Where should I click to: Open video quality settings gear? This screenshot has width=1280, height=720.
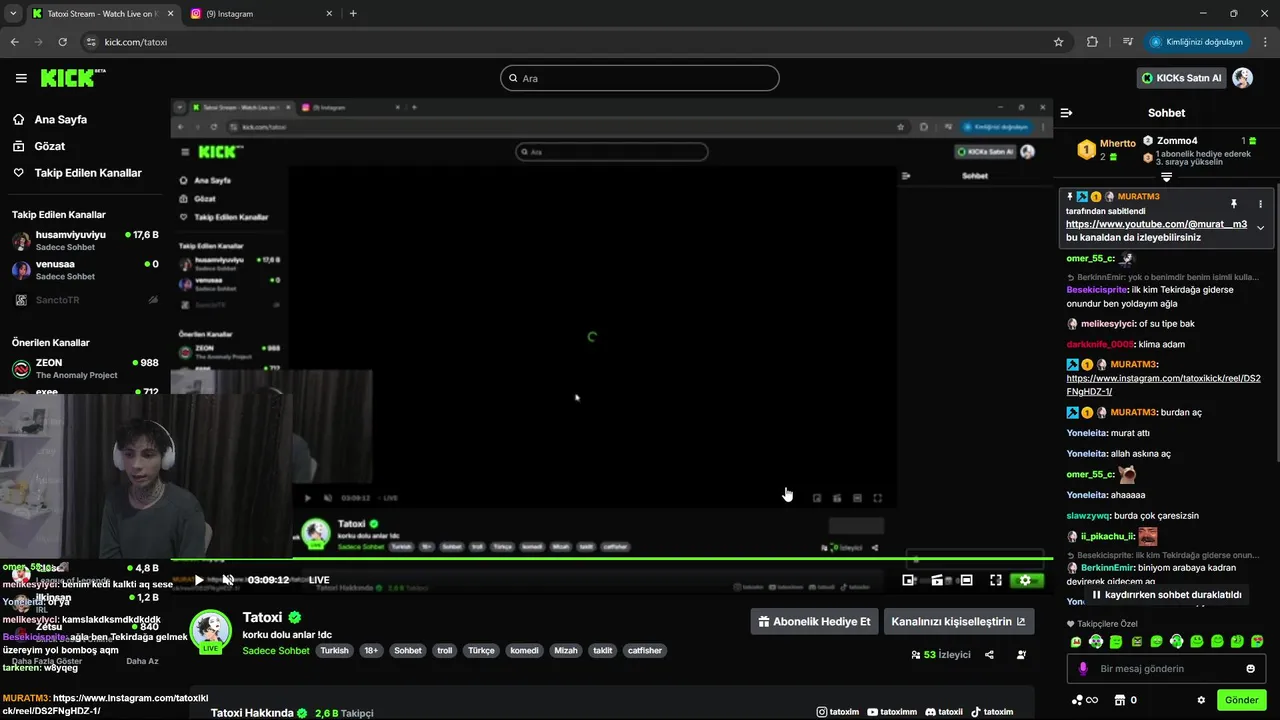click(x=1025, y=580)
